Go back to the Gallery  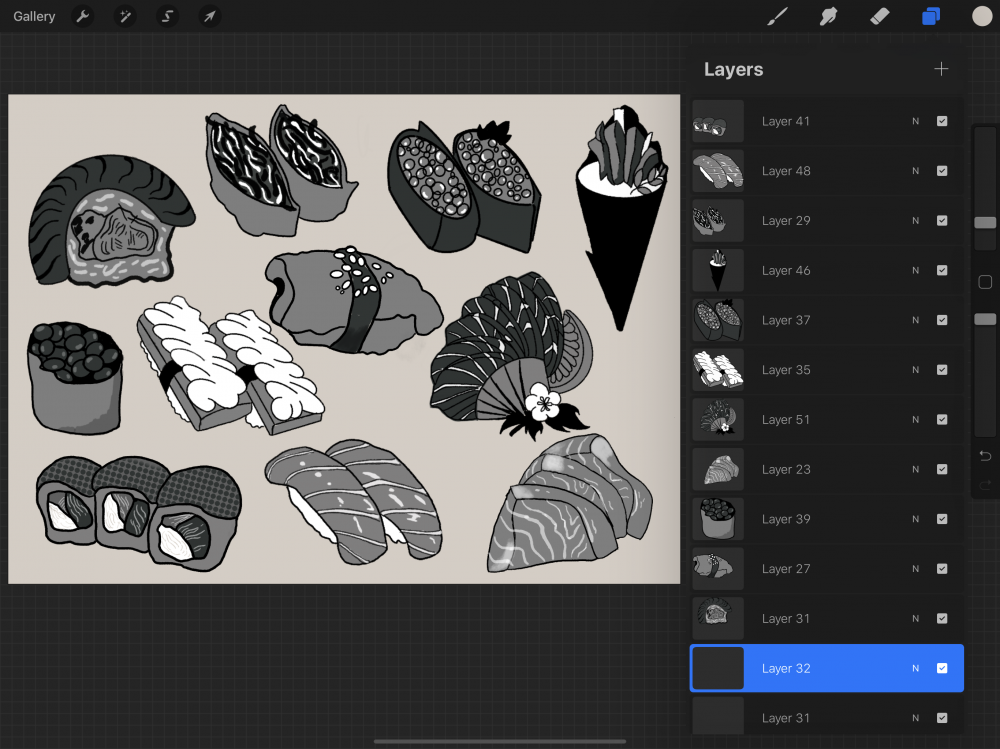[34, 17]
